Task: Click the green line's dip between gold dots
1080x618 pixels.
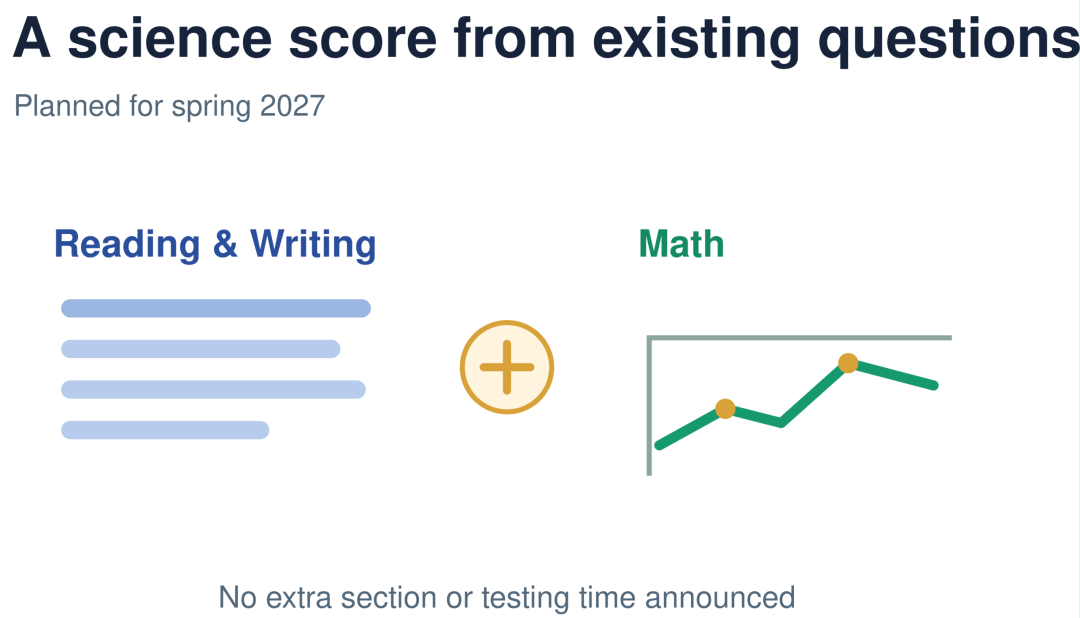Action: (781, 422)
